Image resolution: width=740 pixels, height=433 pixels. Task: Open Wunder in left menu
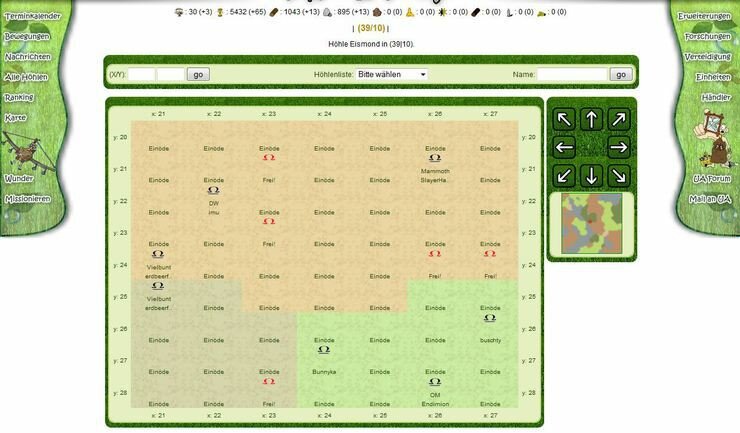19,179
